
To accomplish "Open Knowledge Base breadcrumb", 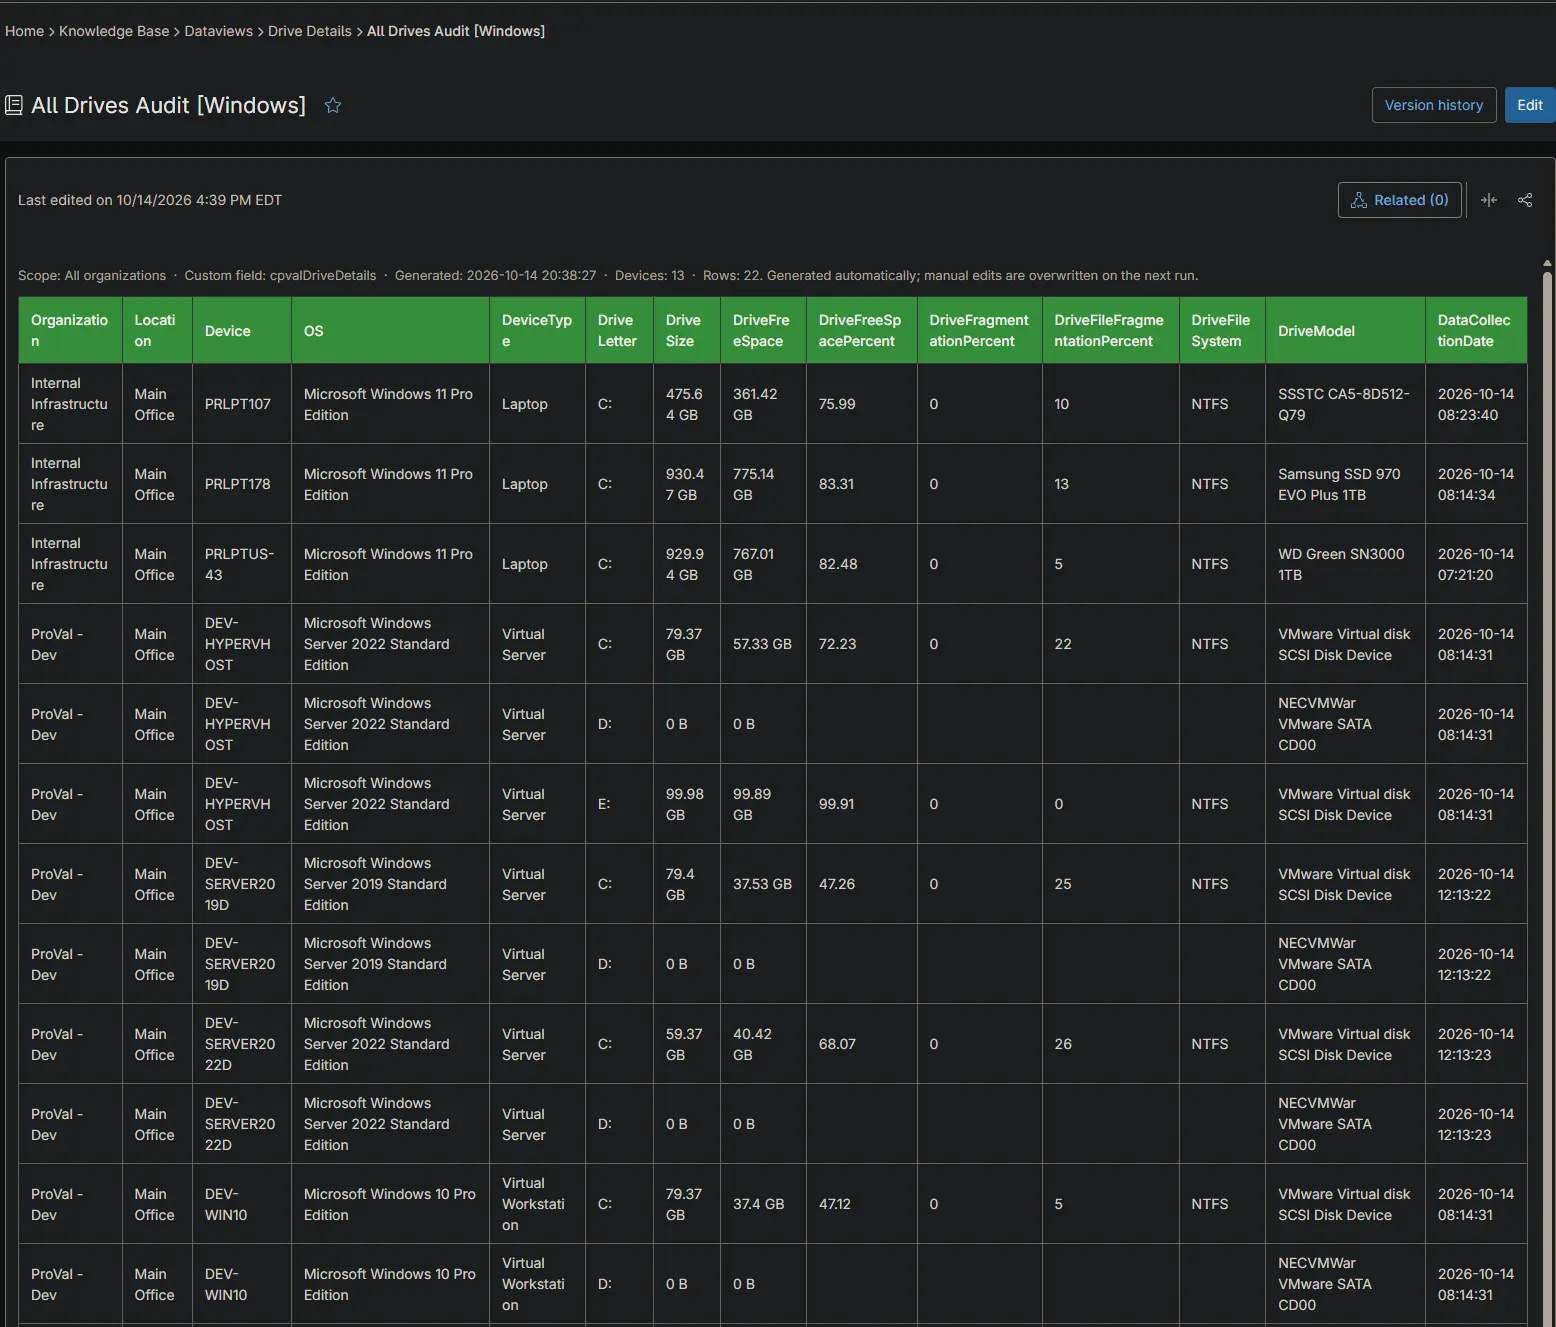I will (x=114, y=31).
